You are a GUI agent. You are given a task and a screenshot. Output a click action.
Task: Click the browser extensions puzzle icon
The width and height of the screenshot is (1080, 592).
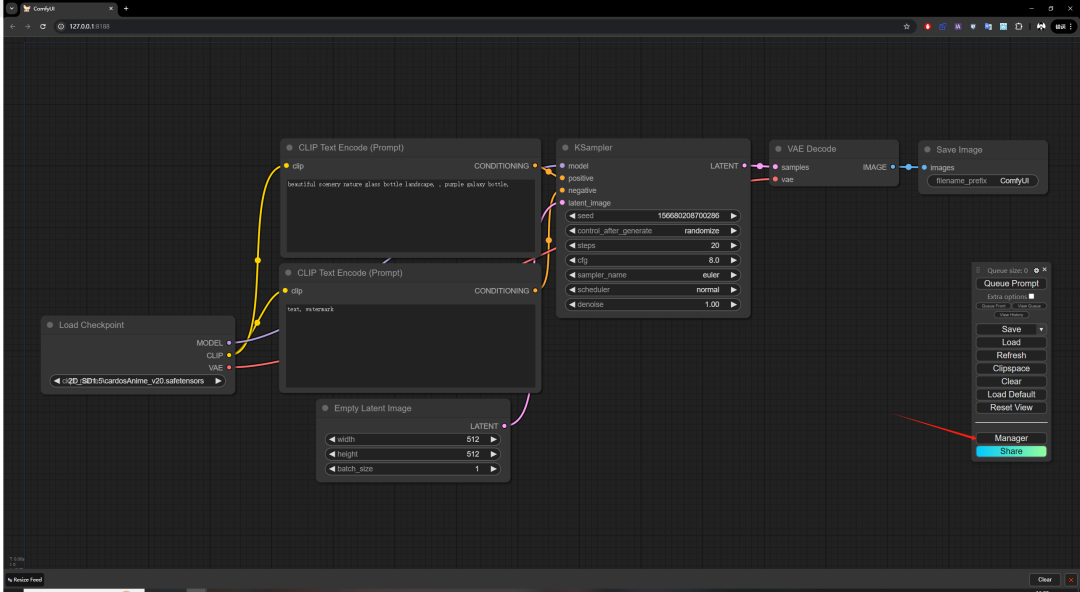(1018, 26)
